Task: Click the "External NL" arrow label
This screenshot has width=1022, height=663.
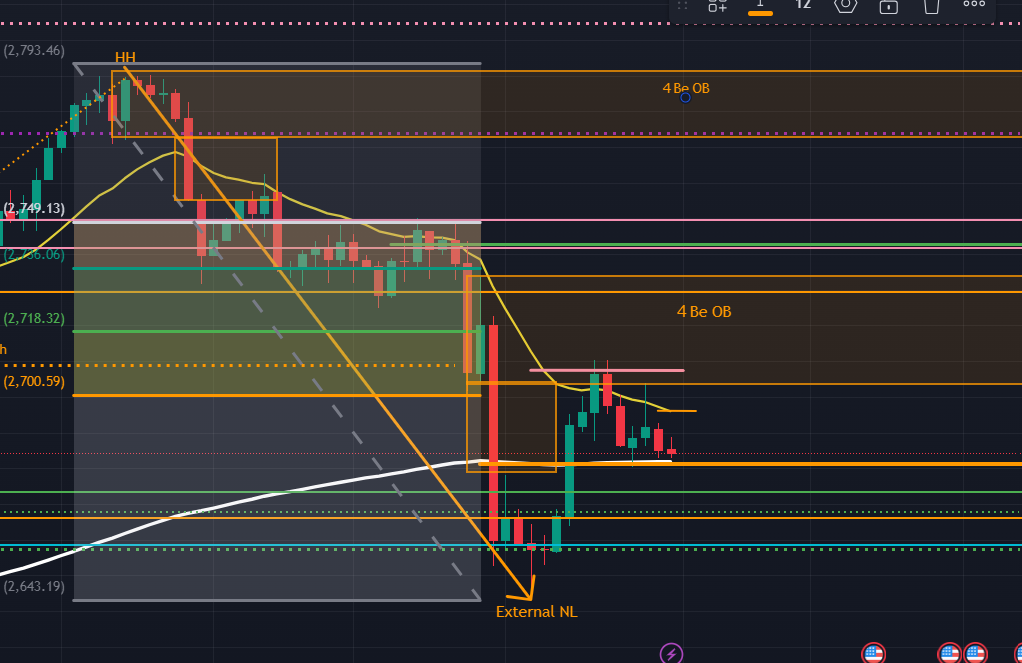Action: pos(536,612)
